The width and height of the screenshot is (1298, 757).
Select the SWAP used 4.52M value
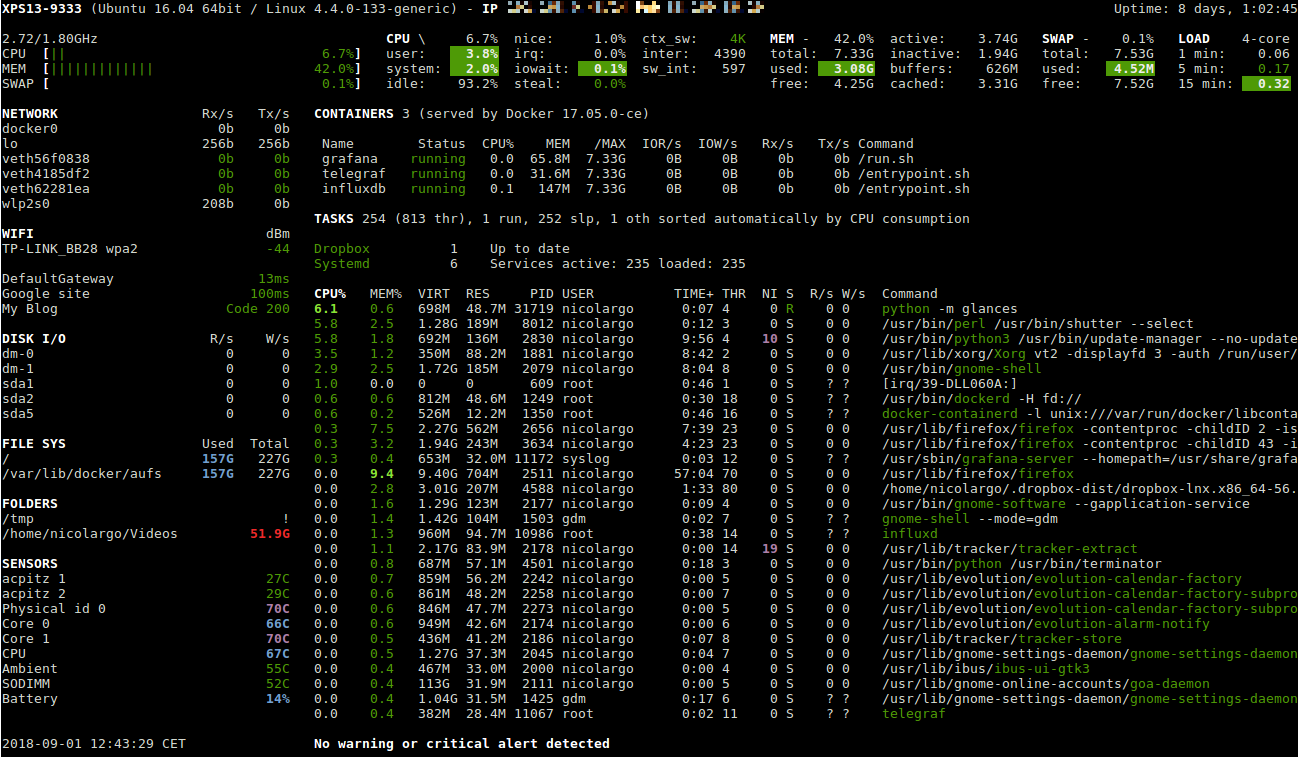(1130, 69)
